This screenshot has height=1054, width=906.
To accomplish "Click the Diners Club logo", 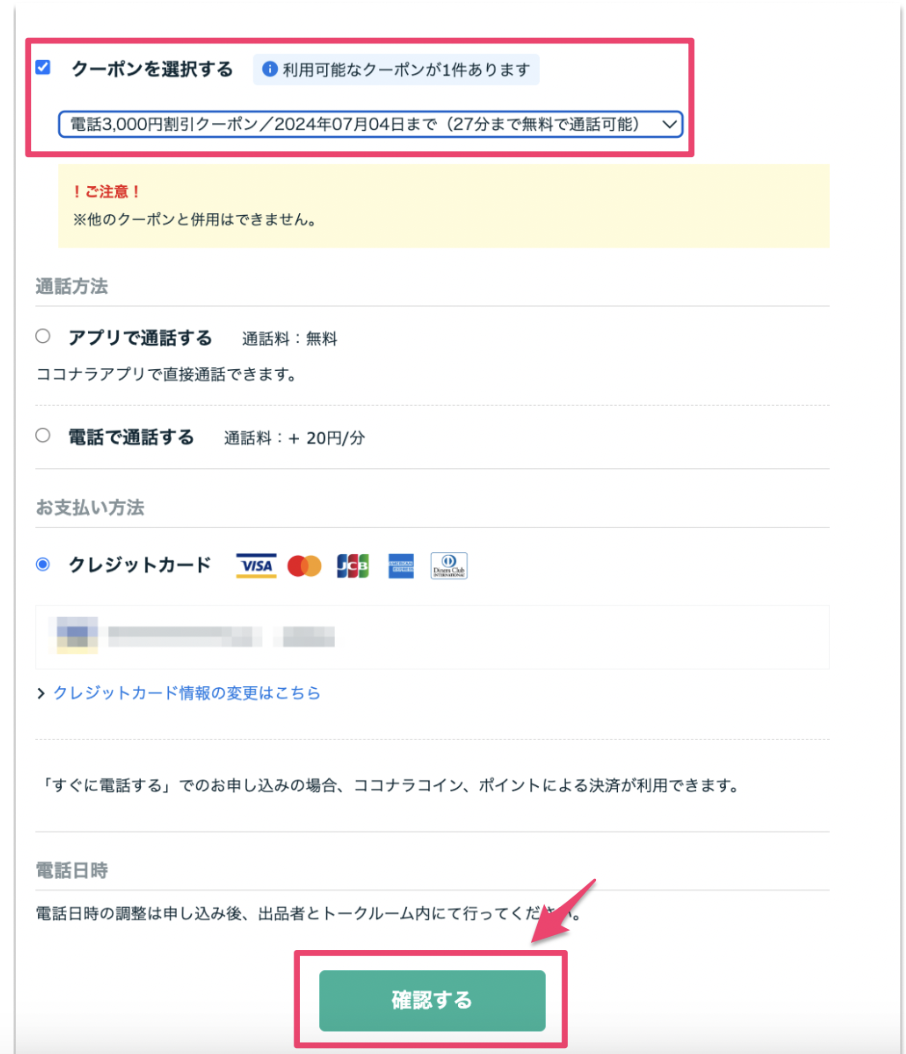I will coord(449,566).
